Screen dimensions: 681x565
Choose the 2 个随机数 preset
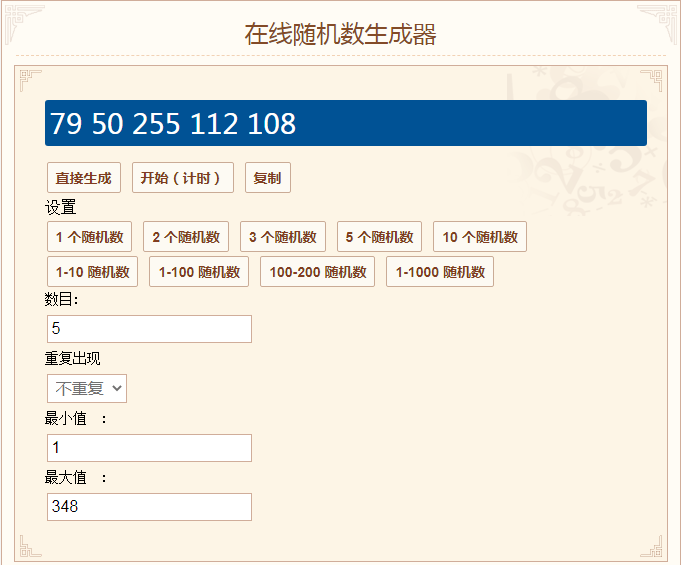[x=186, y=237]
